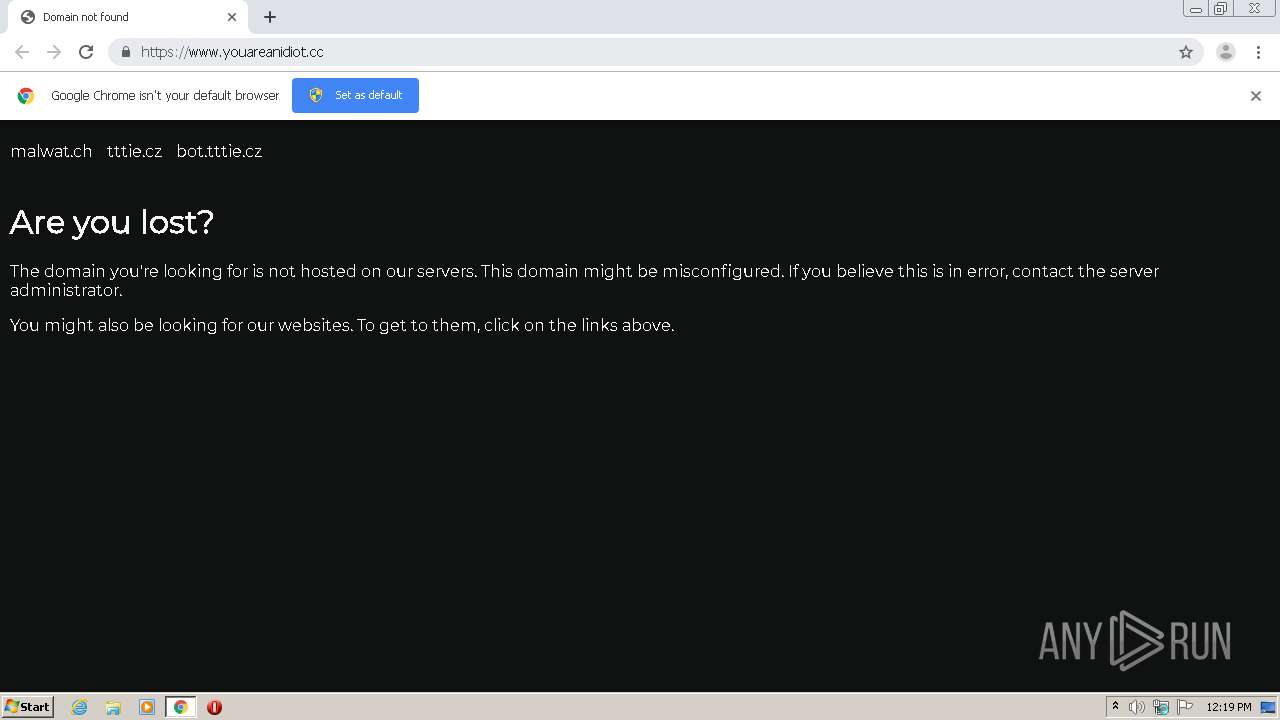Minimize the Chrome window

(1195, 9)
